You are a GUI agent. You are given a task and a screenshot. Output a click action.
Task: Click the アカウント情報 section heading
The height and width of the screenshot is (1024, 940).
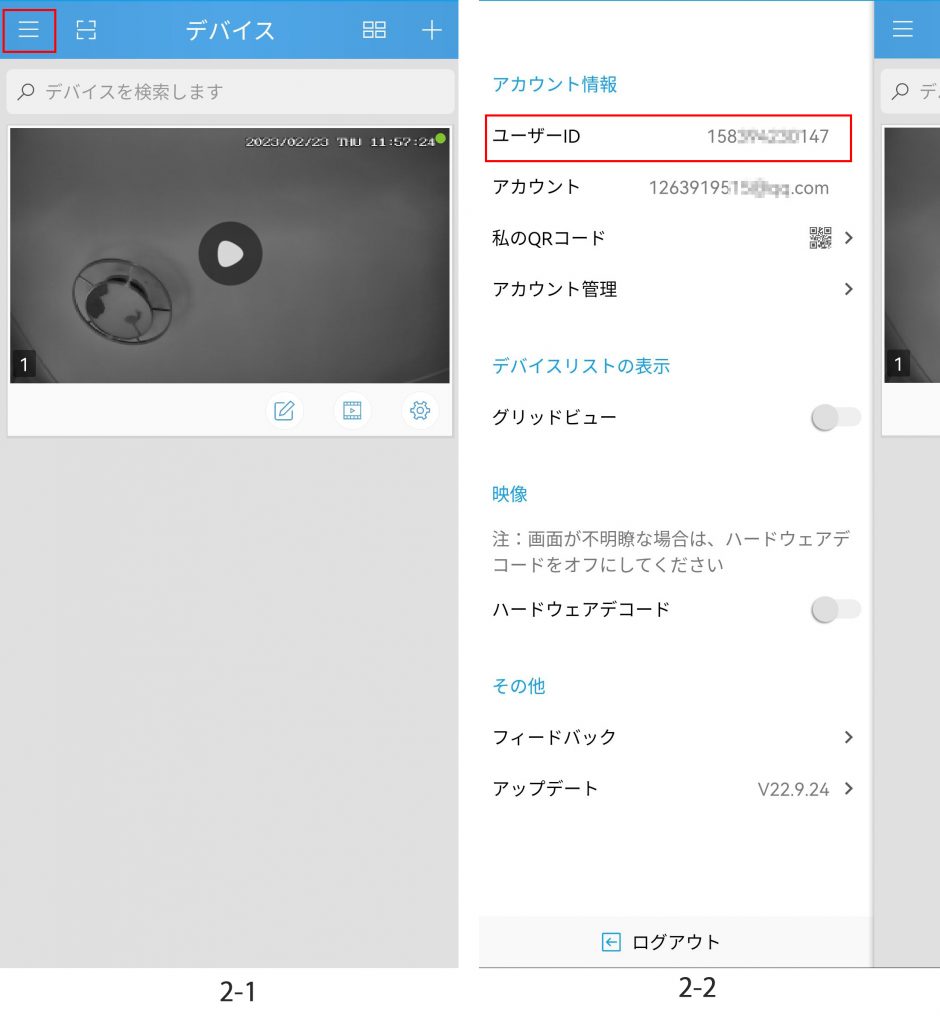click(555, 84)
